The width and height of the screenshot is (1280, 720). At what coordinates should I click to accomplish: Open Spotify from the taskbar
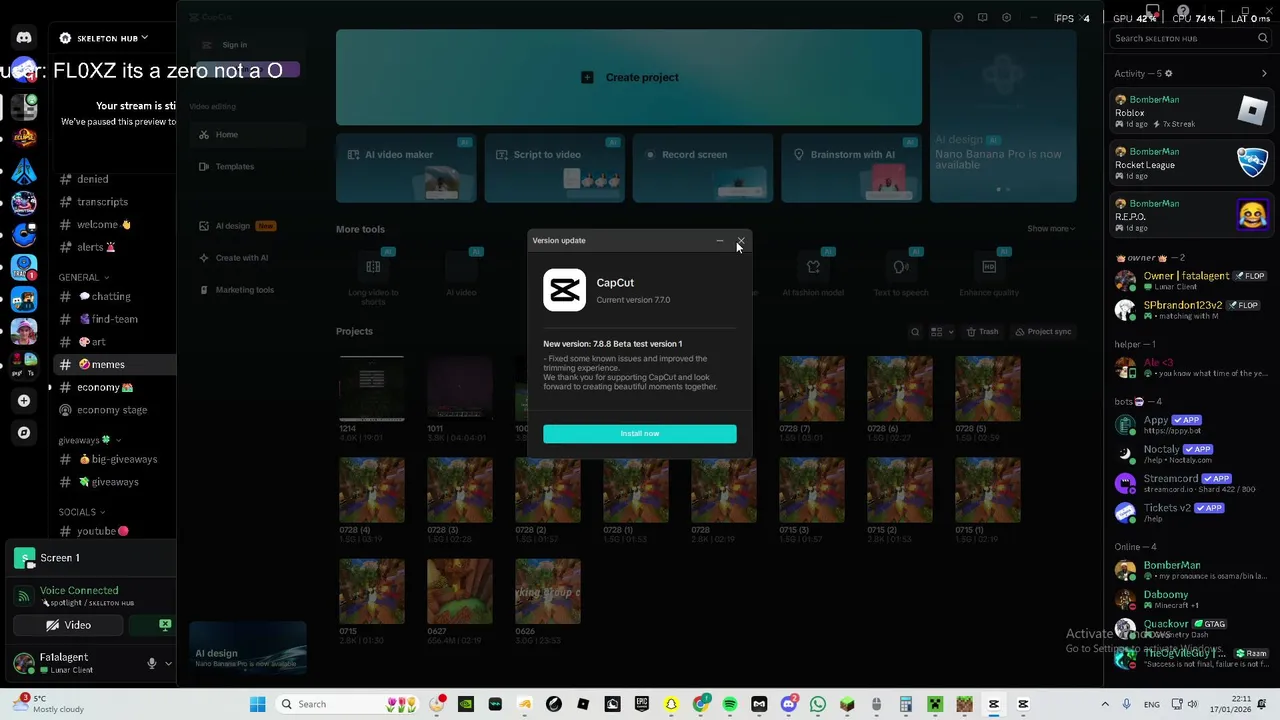tap(730, 704)
